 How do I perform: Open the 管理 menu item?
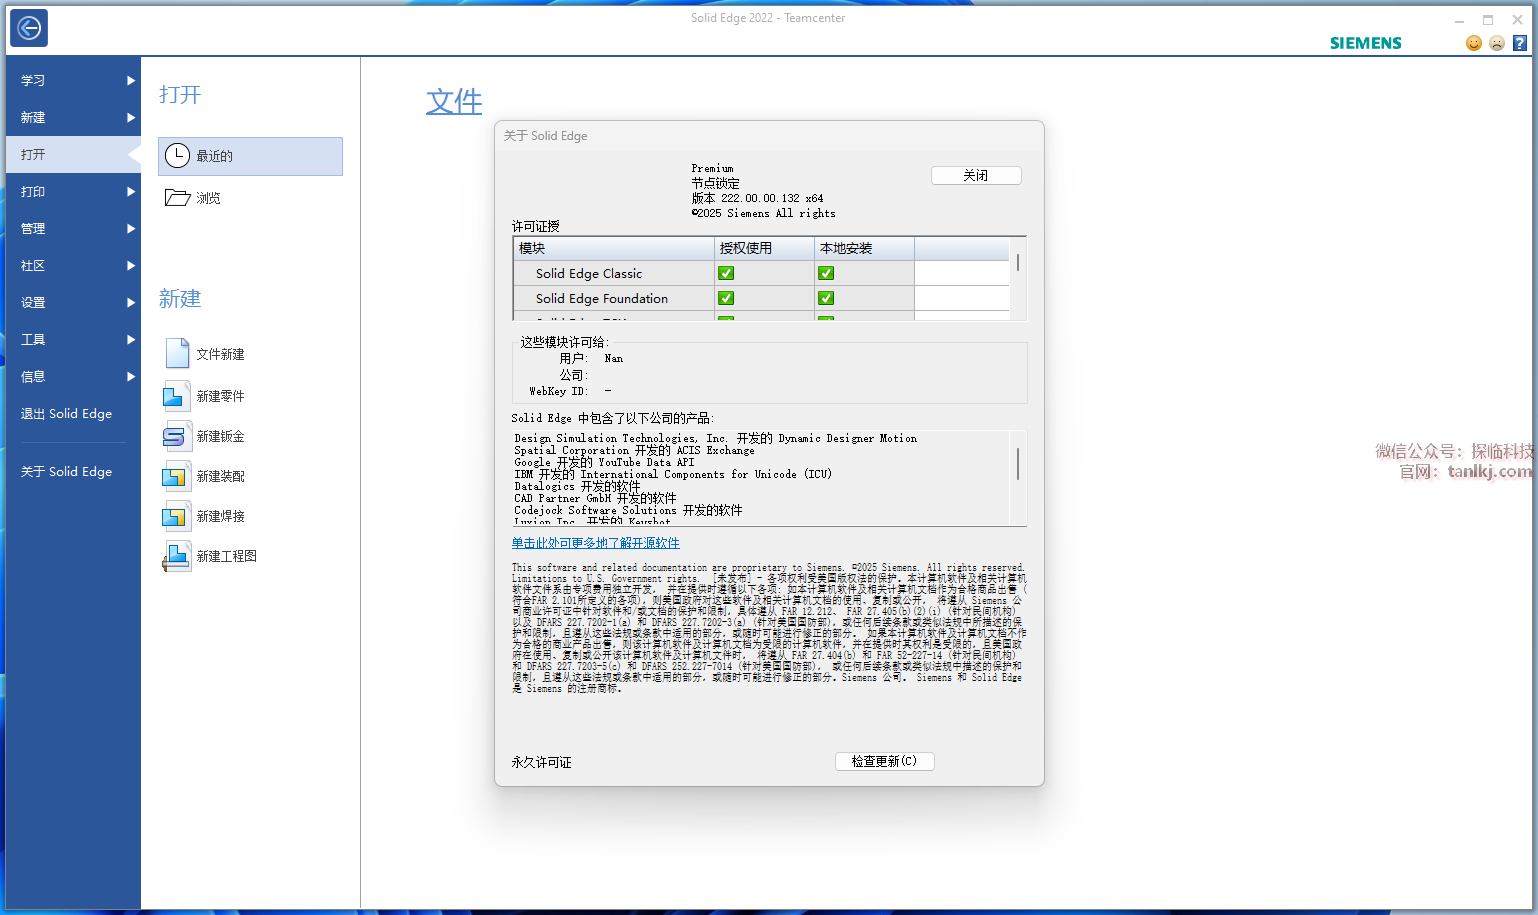click(73, 228)
